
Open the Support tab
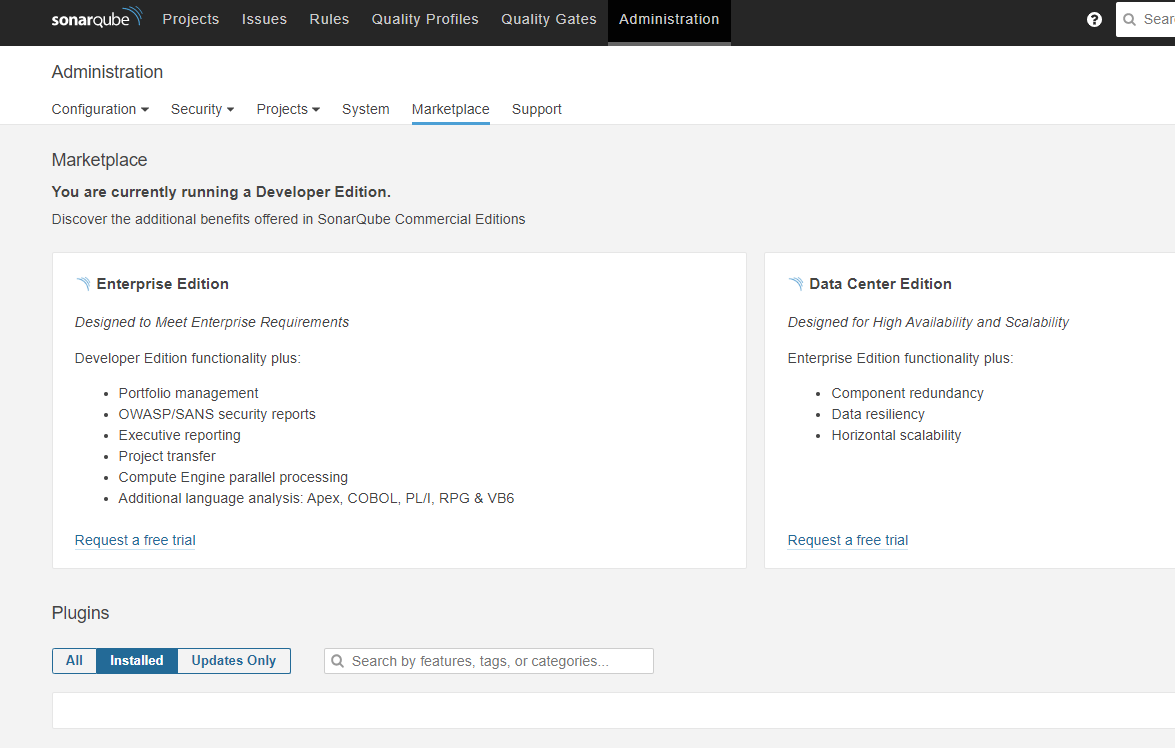click(537, 109)
